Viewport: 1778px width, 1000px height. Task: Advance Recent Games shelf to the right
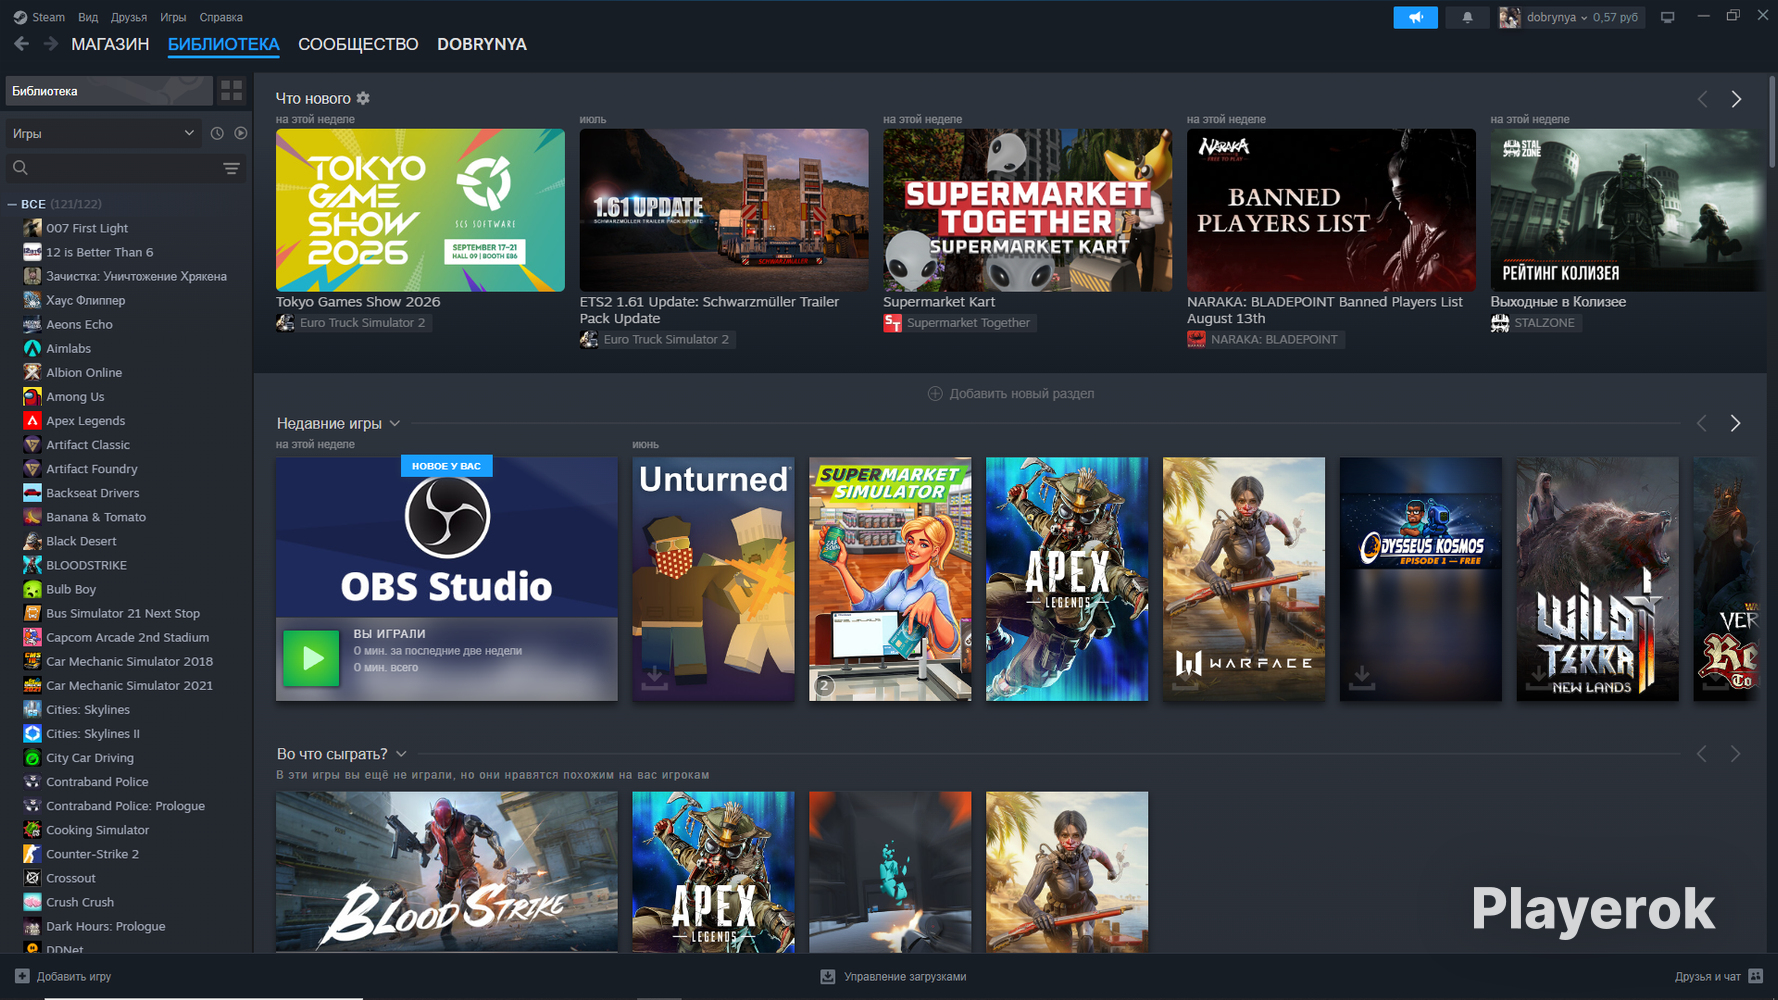coord(1736,423)
